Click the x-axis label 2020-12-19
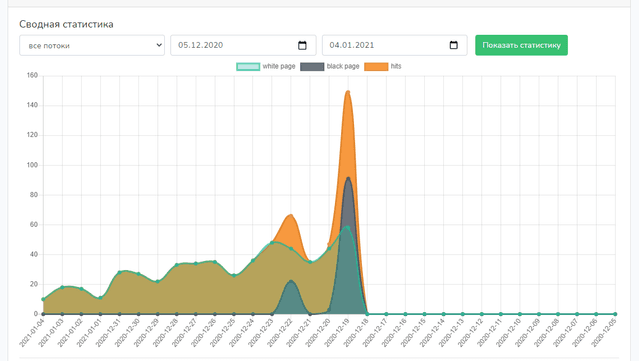Viewport: 639px width, 361px height. coord(337,333)
